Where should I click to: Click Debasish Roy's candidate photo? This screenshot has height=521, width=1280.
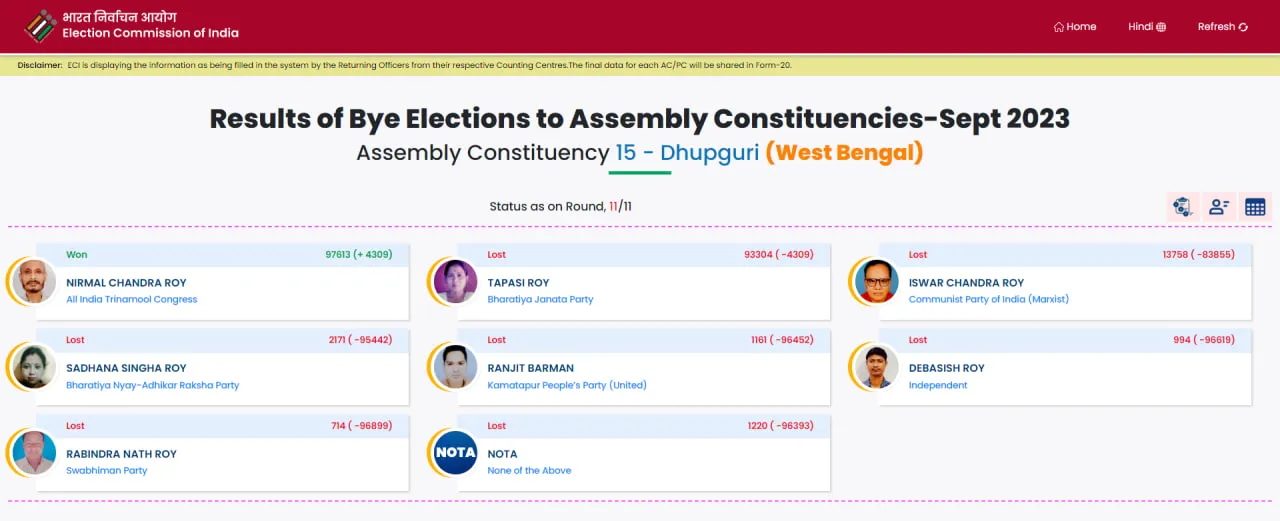pyautogui.click(x=877, y=367)
